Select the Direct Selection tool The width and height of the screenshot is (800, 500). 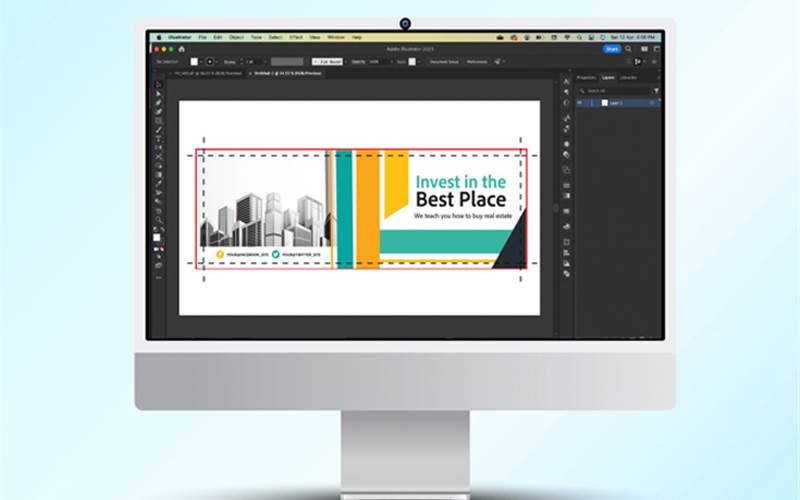159,94
